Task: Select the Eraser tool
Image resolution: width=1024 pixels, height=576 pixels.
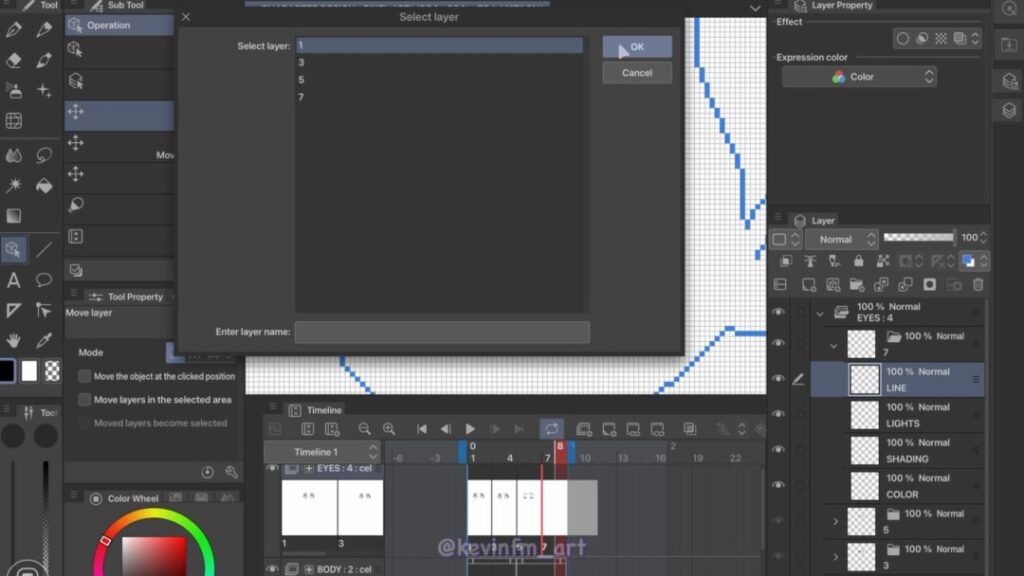Action: 14,60
